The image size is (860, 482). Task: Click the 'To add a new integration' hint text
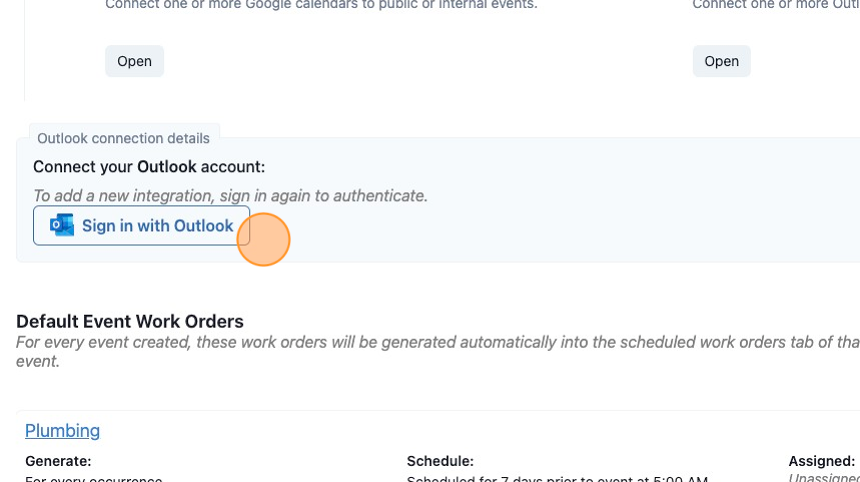[x=230, y=196]
